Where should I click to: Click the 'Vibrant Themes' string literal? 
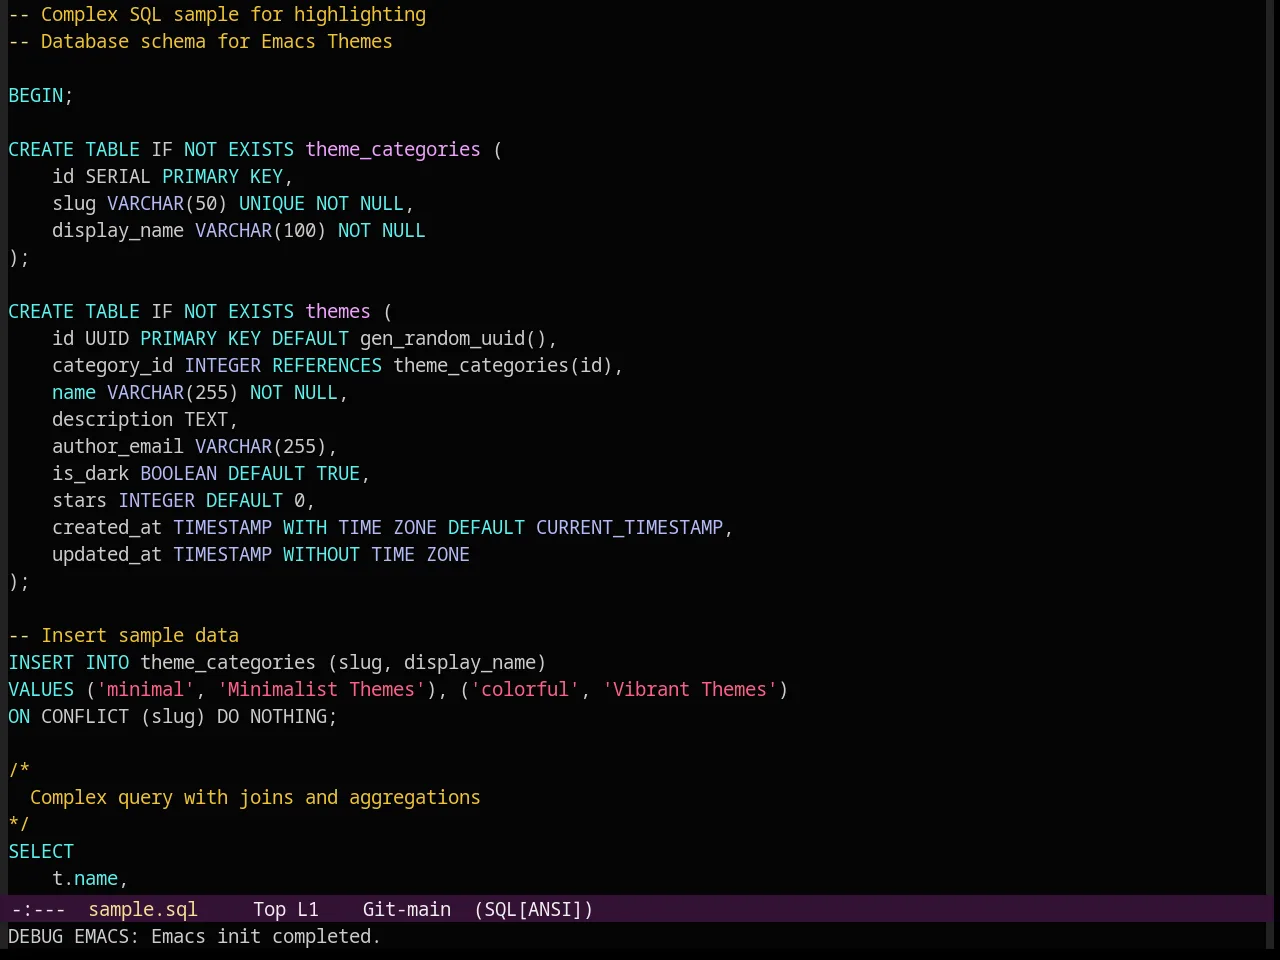pyautogui.click(x=690, y=689)
